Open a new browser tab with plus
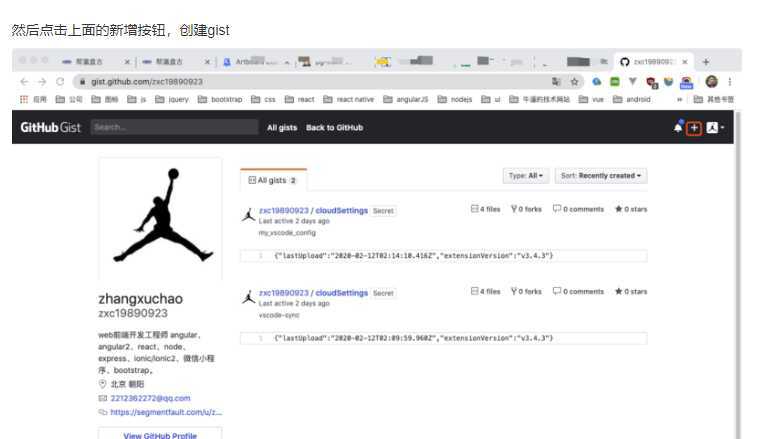771x439 pixels. coord(706,62)
